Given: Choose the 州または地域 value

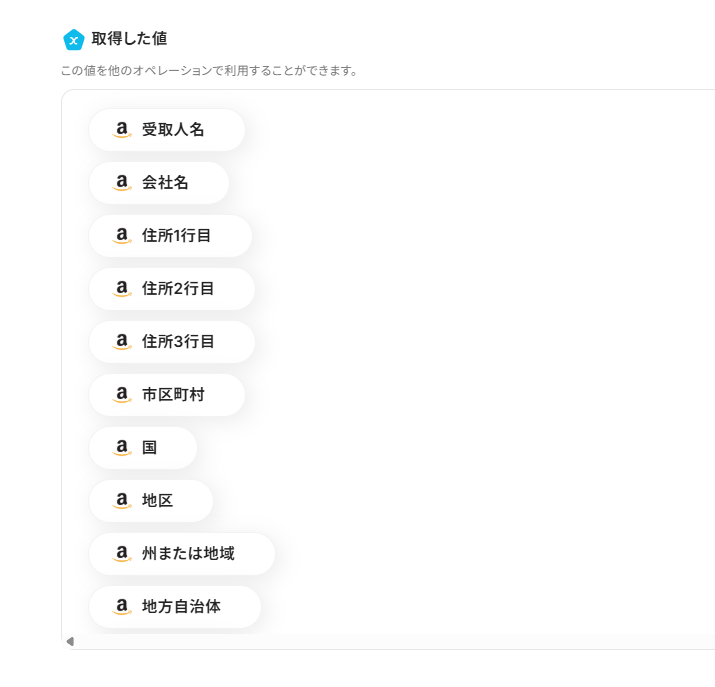Looking at the screenshot, I should click(188, 554).
